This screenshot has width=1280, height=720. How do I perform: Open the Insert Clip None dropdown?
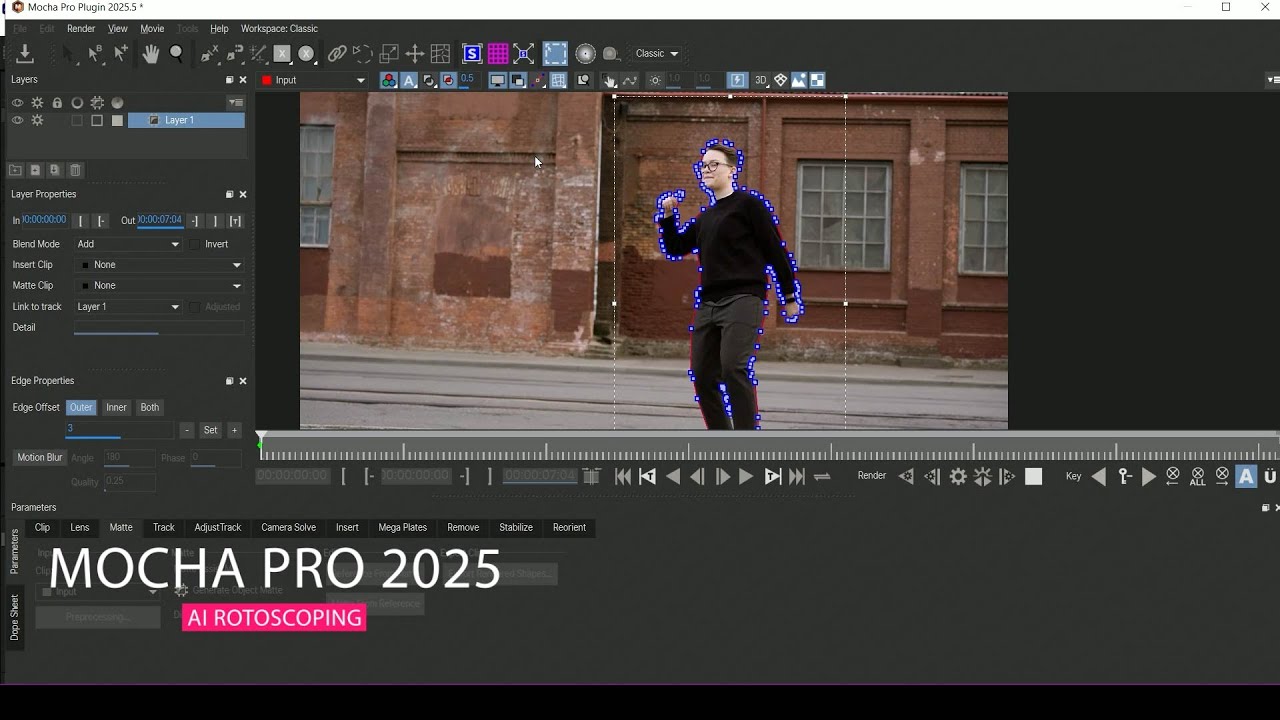click(x=160, y=265)
